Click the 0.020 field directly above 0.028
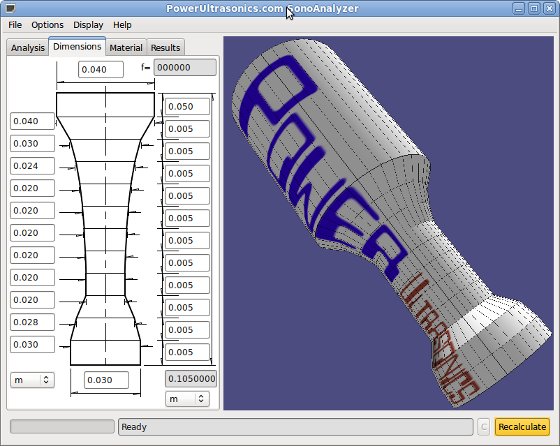The image size is (560, 446). [x=32, y=300]
